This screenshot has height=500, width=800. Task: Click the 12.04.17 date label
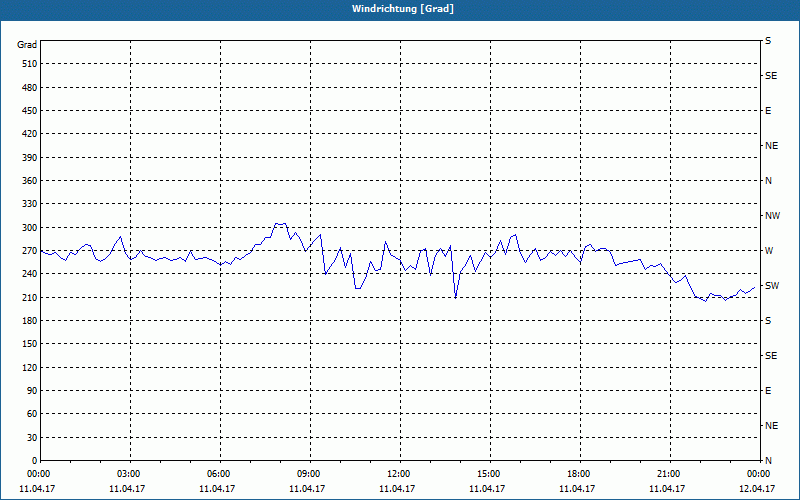click(757, 488)
